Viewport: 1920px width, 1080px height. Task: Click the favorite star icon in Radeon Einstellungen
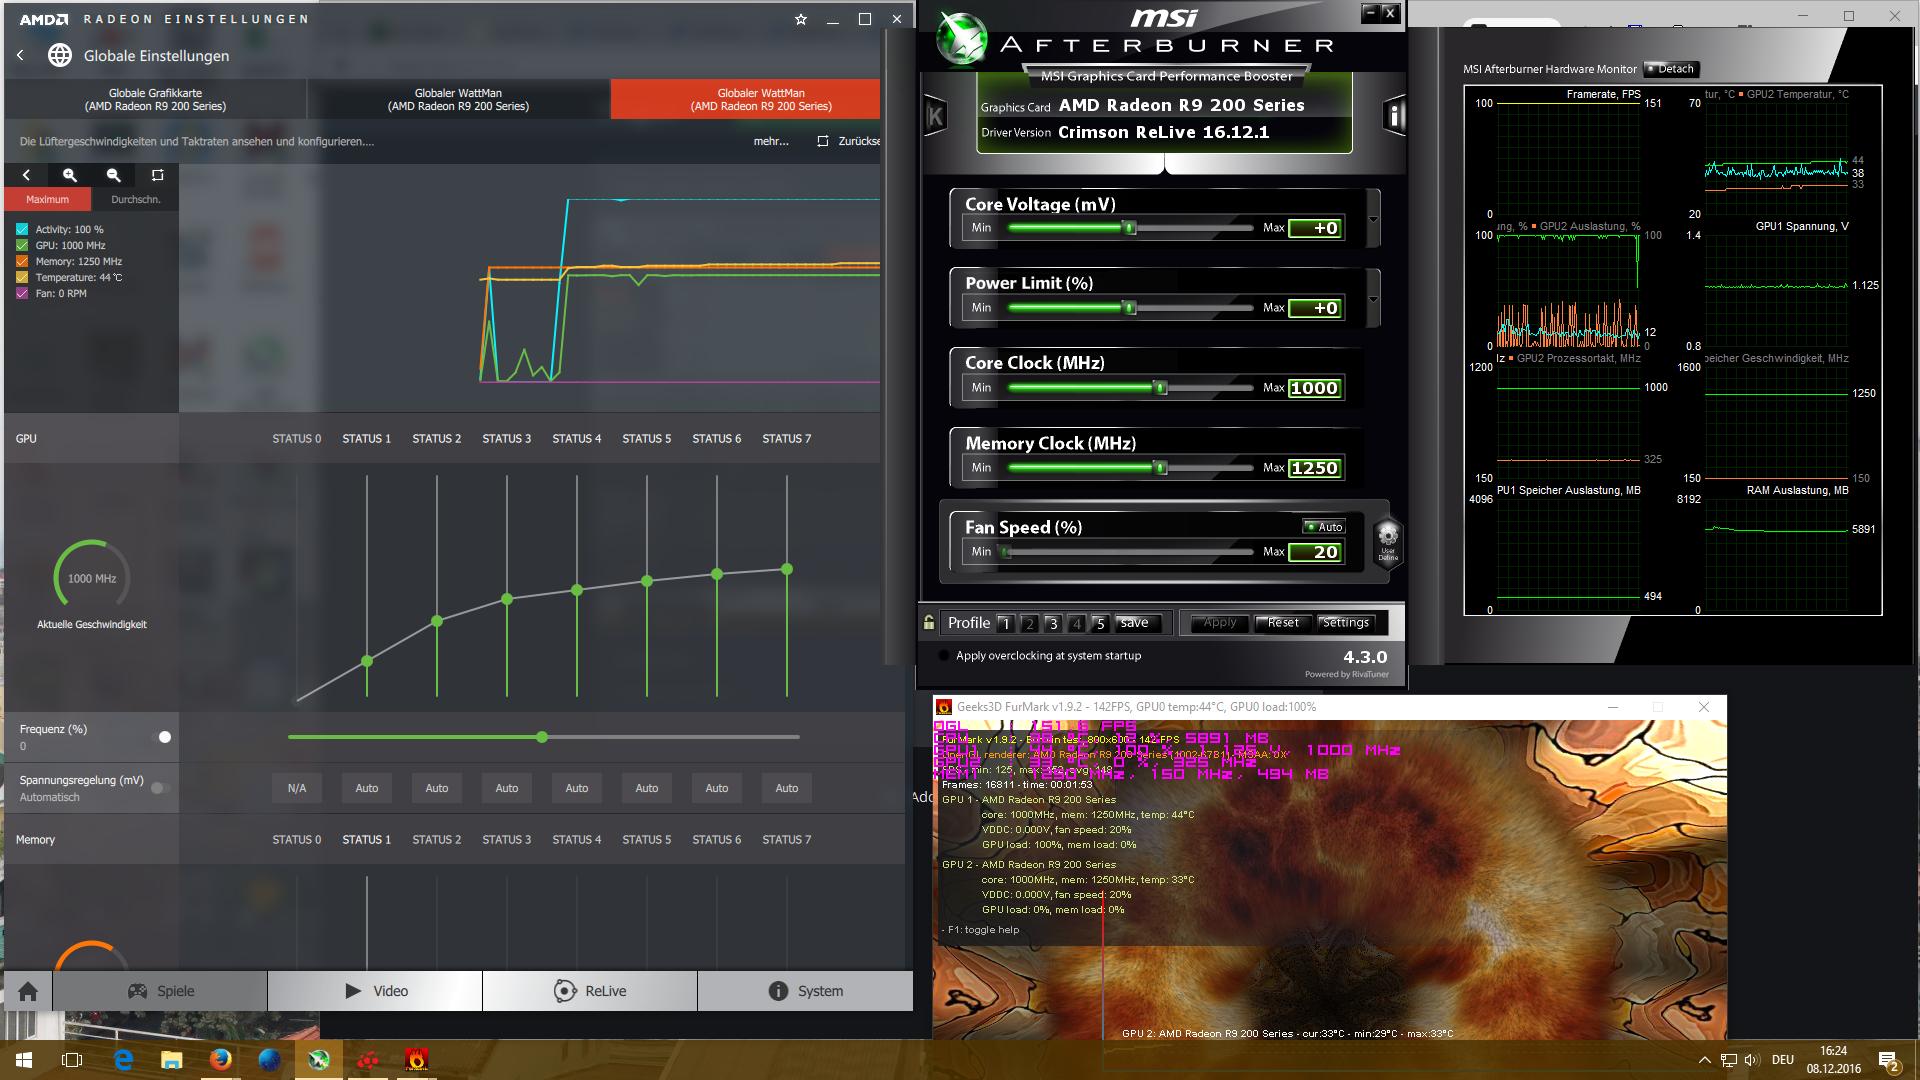[800, 19]
